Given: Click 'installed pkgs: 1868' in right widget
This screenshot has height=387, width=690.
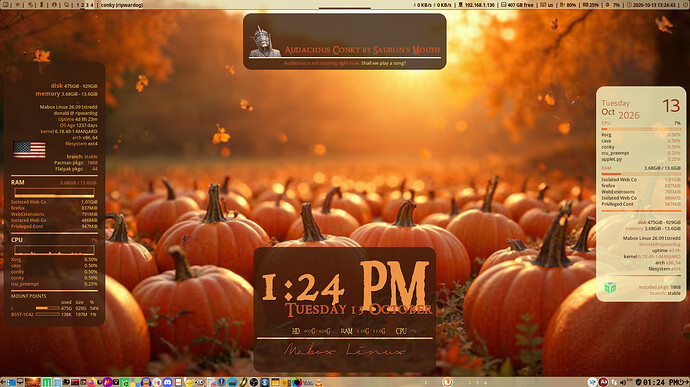Looking at the screenshot, I should point(660,287).
